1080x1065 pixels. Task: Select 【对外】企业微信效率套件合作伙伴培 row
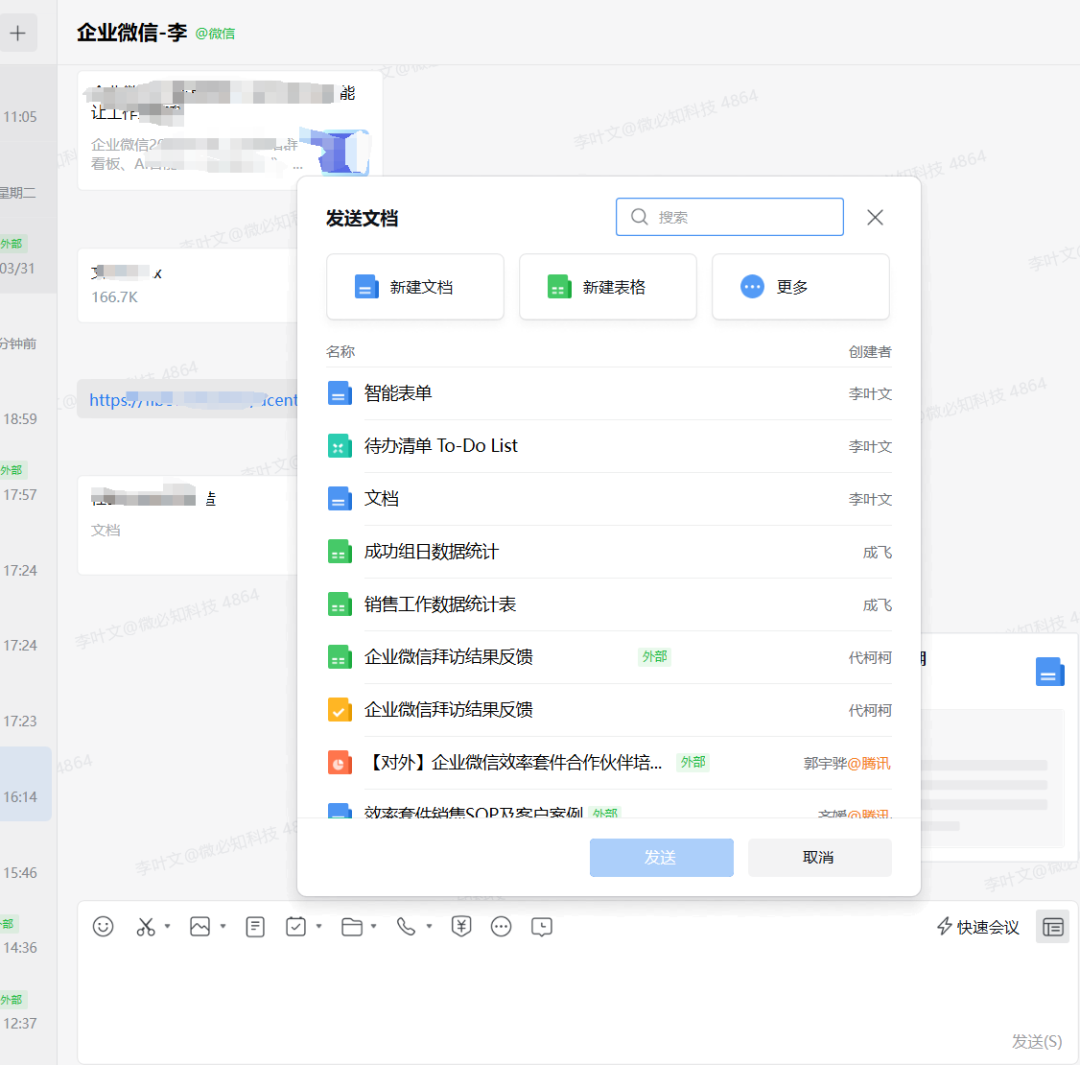(x=609, y=763)
